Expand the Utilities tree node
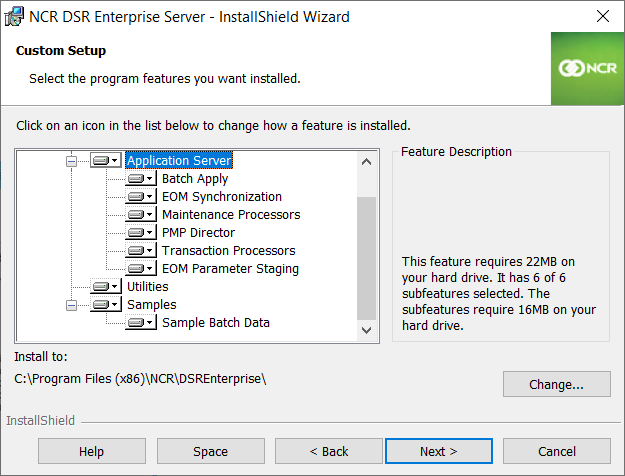625x476 pixels. [71, 287]
